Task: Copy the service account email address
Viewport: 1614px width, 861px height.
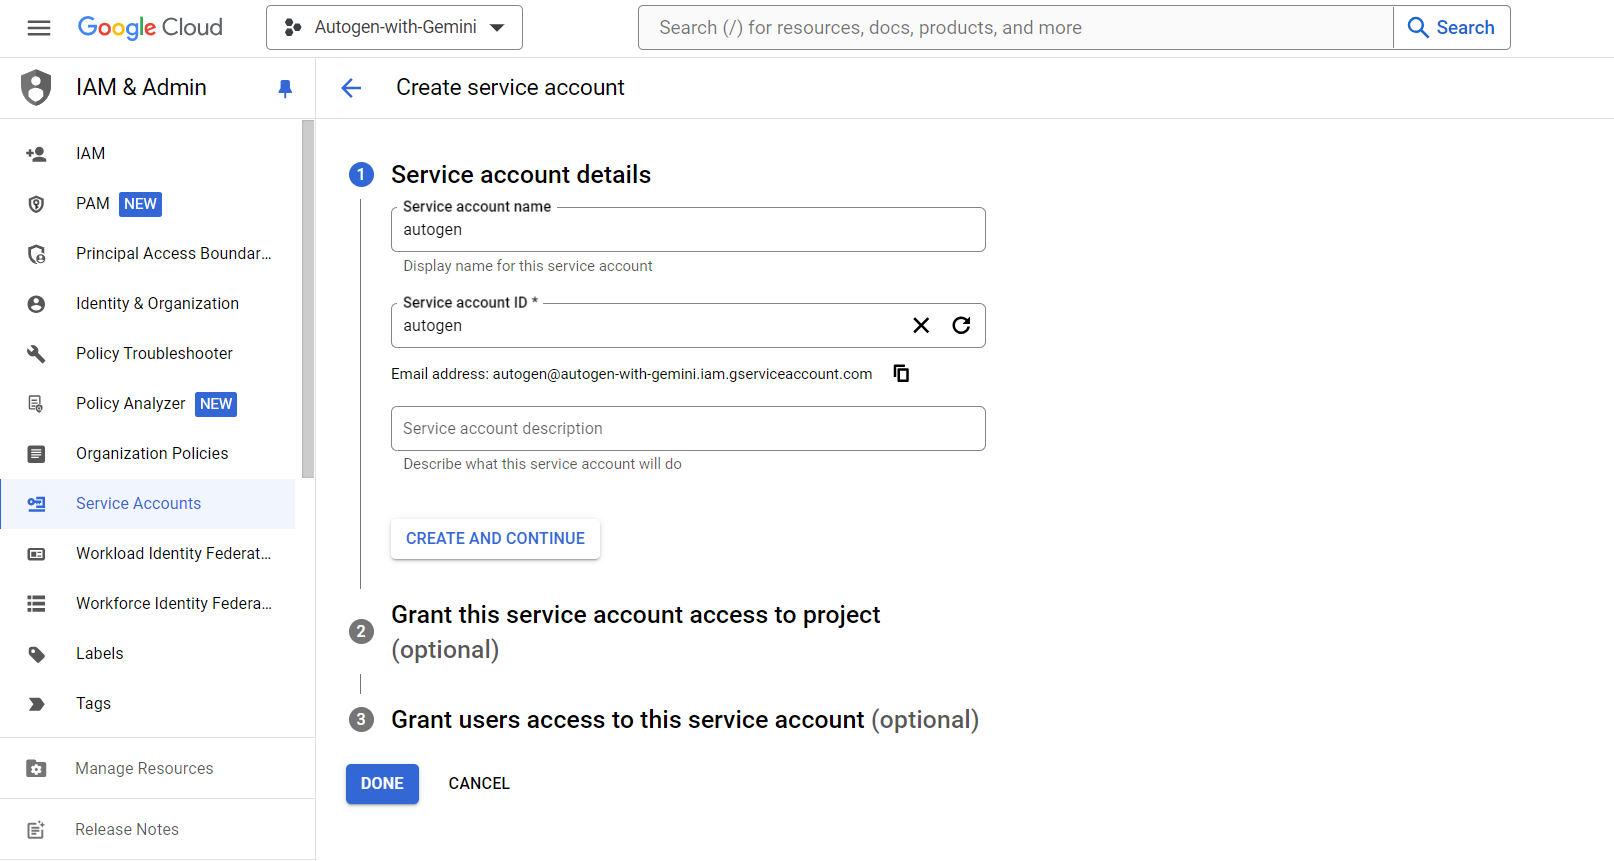Action: [x=901, y=373]
